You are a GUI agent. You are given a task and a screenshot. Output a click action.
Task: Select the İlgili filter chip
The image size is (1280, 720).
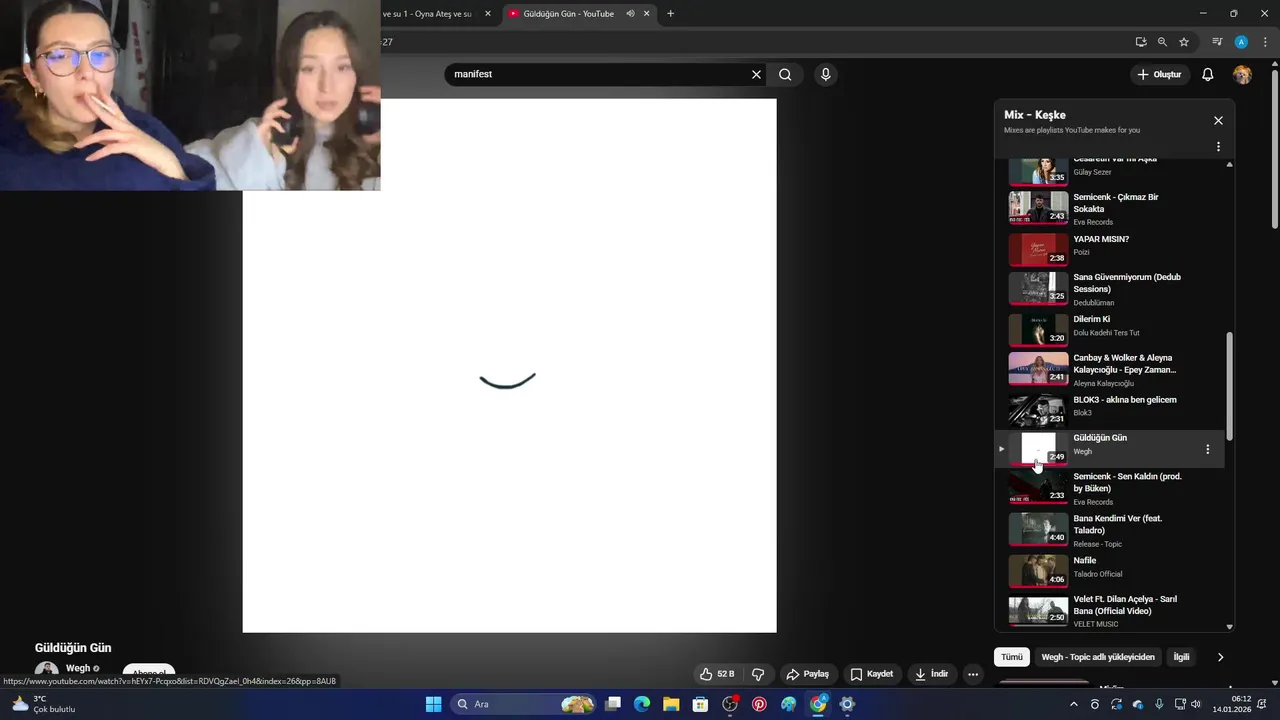click(1181, 657)
